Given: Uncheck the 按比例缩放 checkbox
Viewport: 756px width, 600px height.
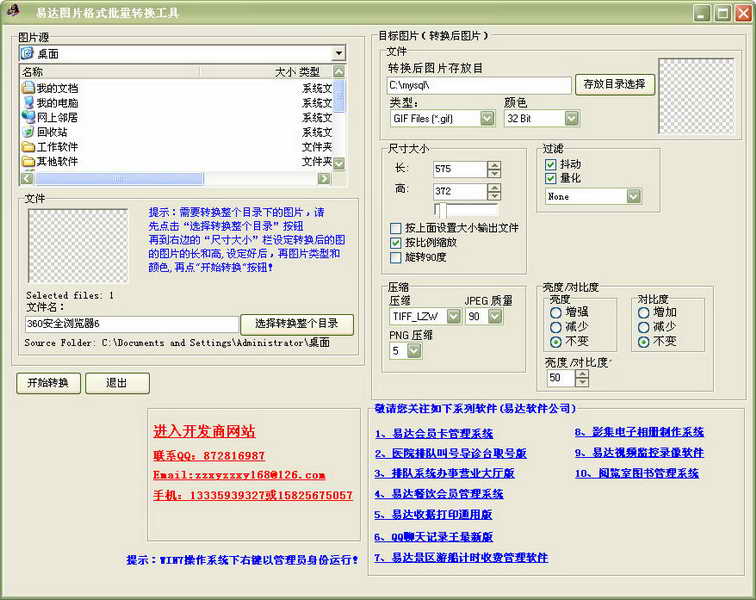Looking at the screenshot, I should click(x=395, y=242).
